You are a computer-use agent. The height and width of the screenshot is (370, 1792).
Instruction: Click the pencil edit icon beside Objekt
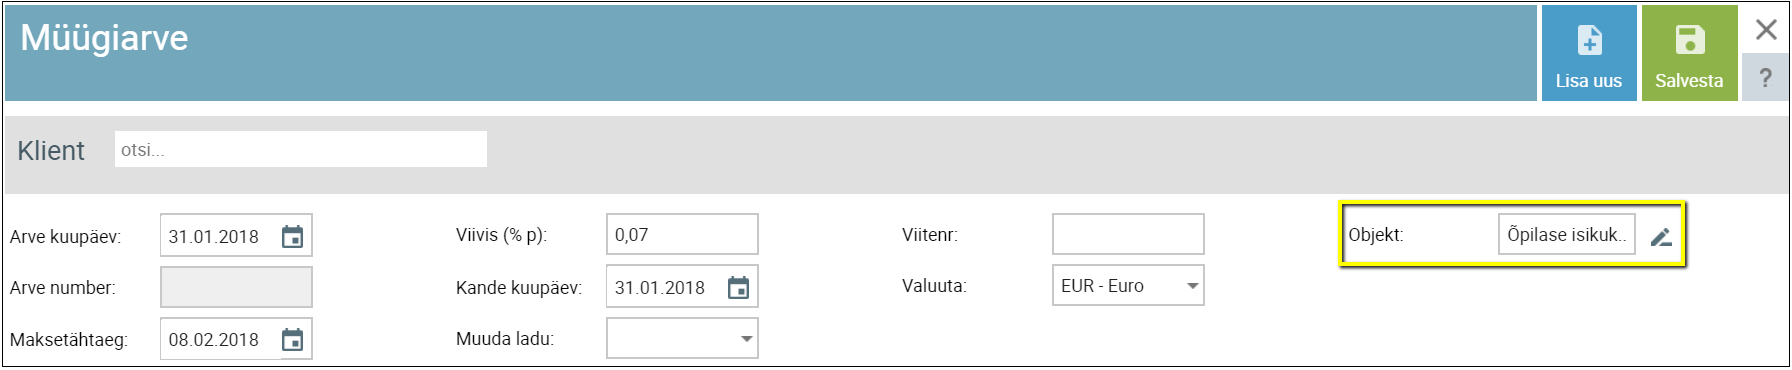[1661, 237]
